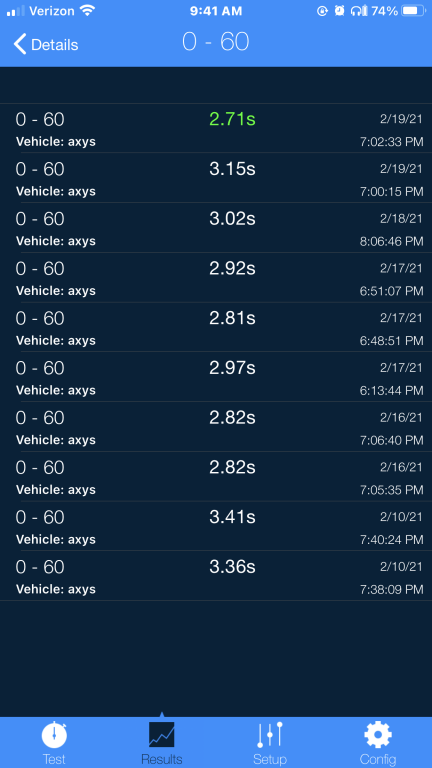This screenshot has width=432, height=768.
Task: Tap the back chevron arrow icon
Action: tap(20, 45)
